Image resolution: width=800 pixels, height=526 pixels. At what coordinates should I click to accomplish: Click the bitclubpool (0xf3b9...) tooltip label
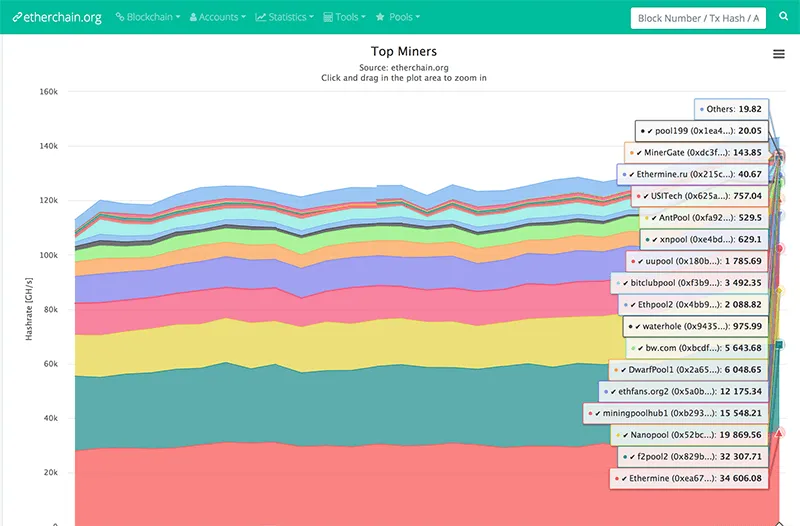click(690, 283)
